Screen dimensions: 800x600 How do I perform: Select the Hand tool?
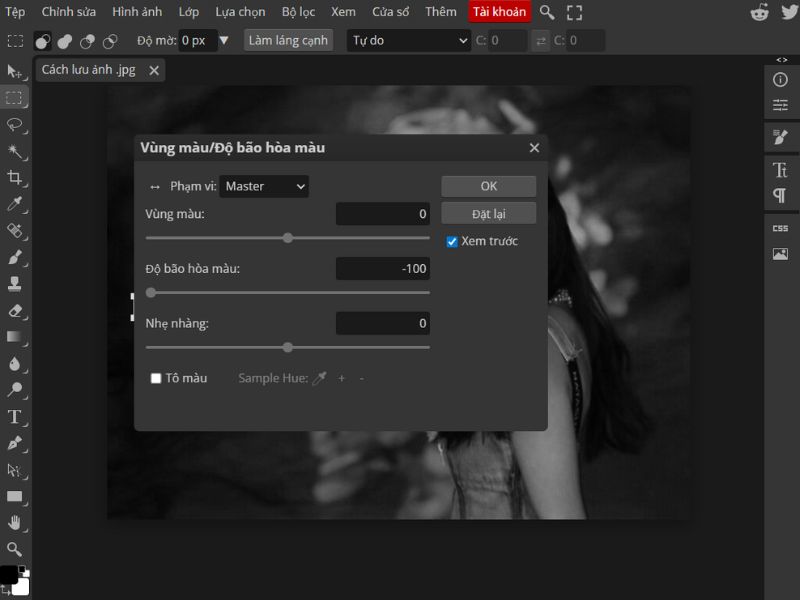(x=14, y=523)
